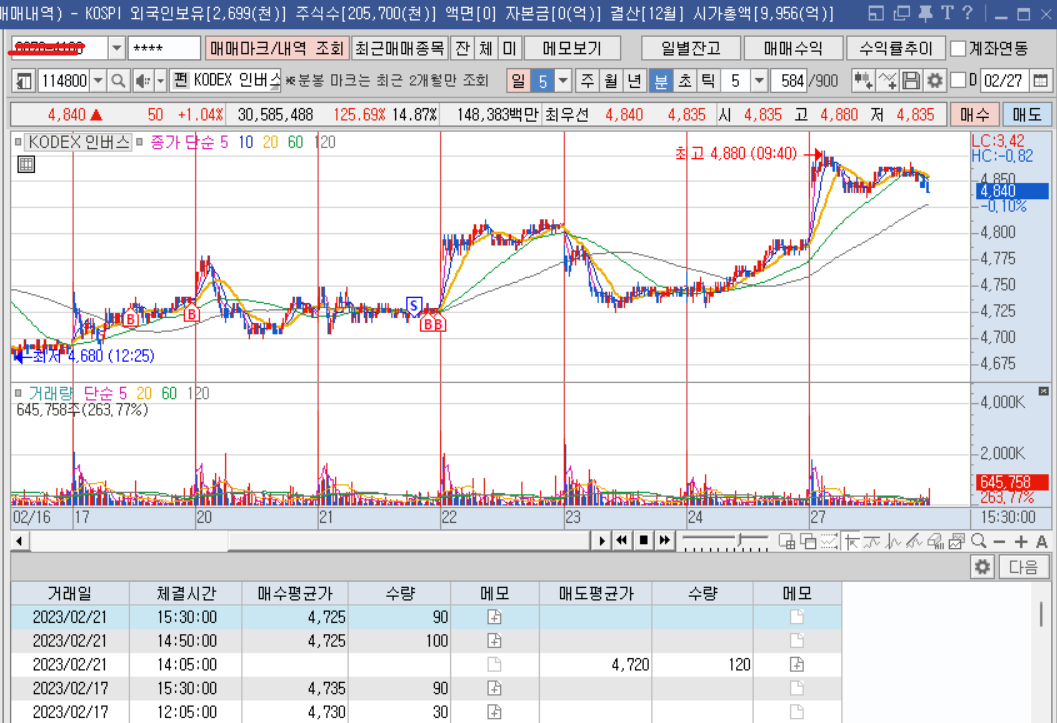Click the T font icon in the title bar
Viewport: 1057px width, 723px height.
[948, 12]
